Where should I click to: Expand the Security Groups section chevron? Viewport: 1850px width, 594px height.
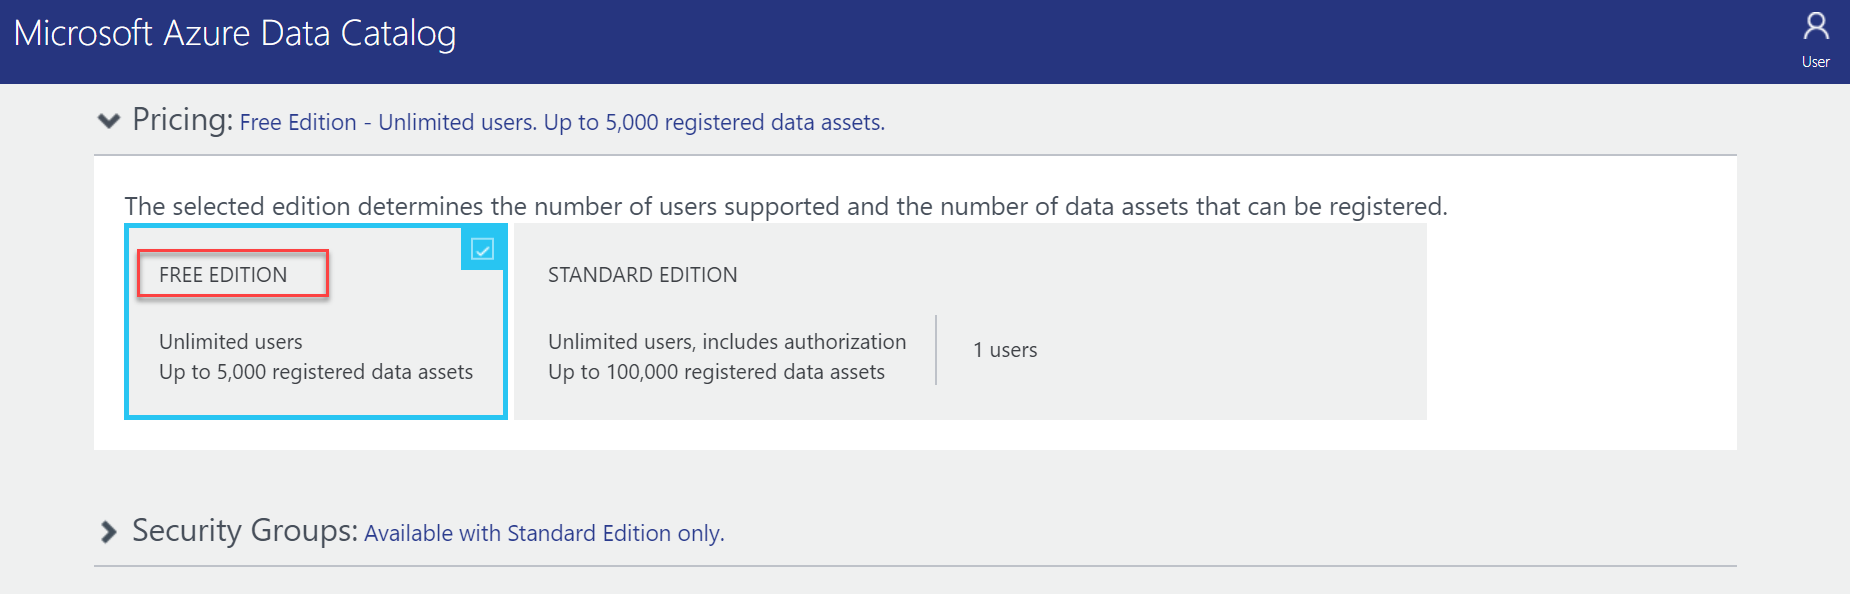point(108,532)
